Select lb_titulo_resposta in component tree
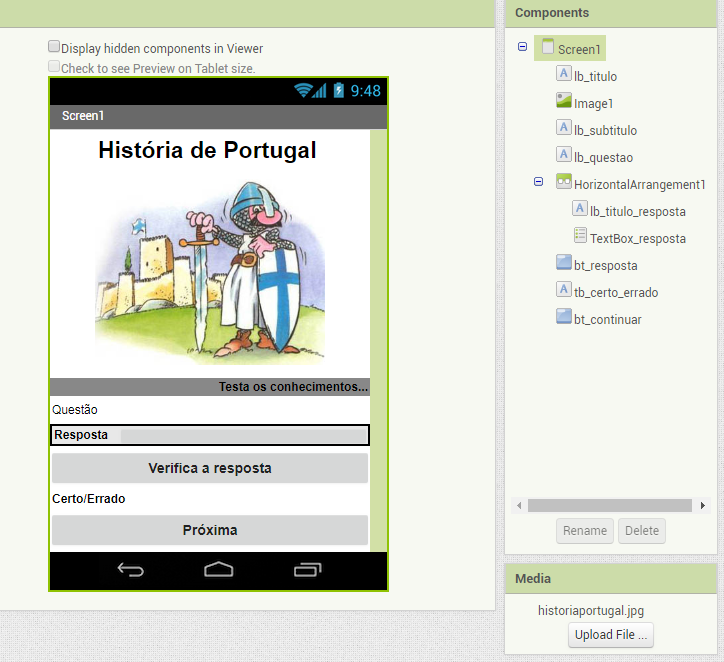 638,211
